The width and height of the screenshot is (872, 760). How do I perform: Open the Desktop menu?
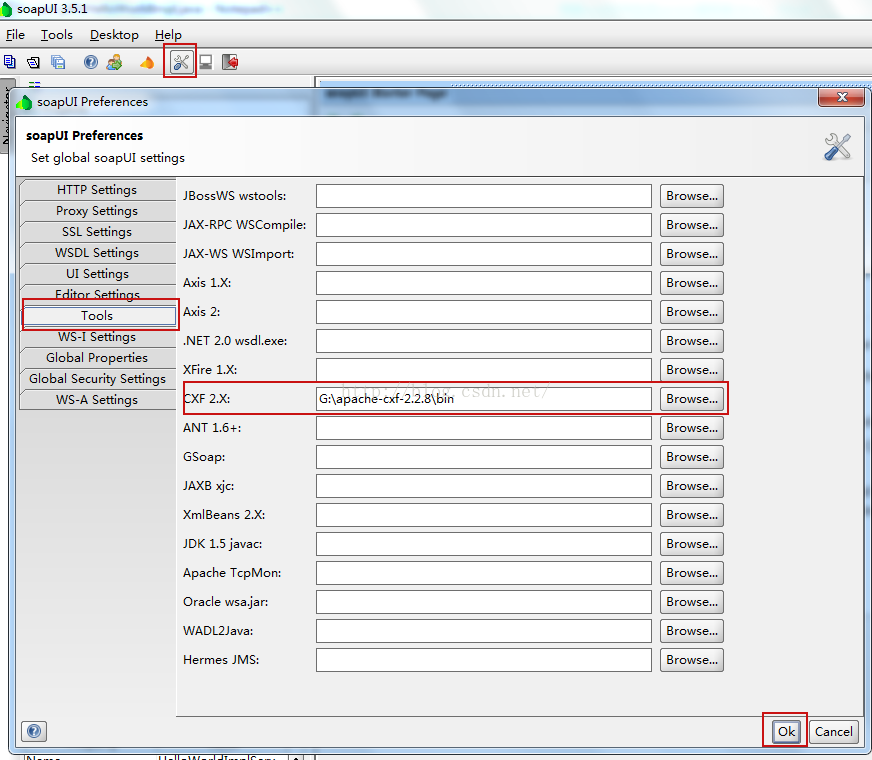coord(114,34)
